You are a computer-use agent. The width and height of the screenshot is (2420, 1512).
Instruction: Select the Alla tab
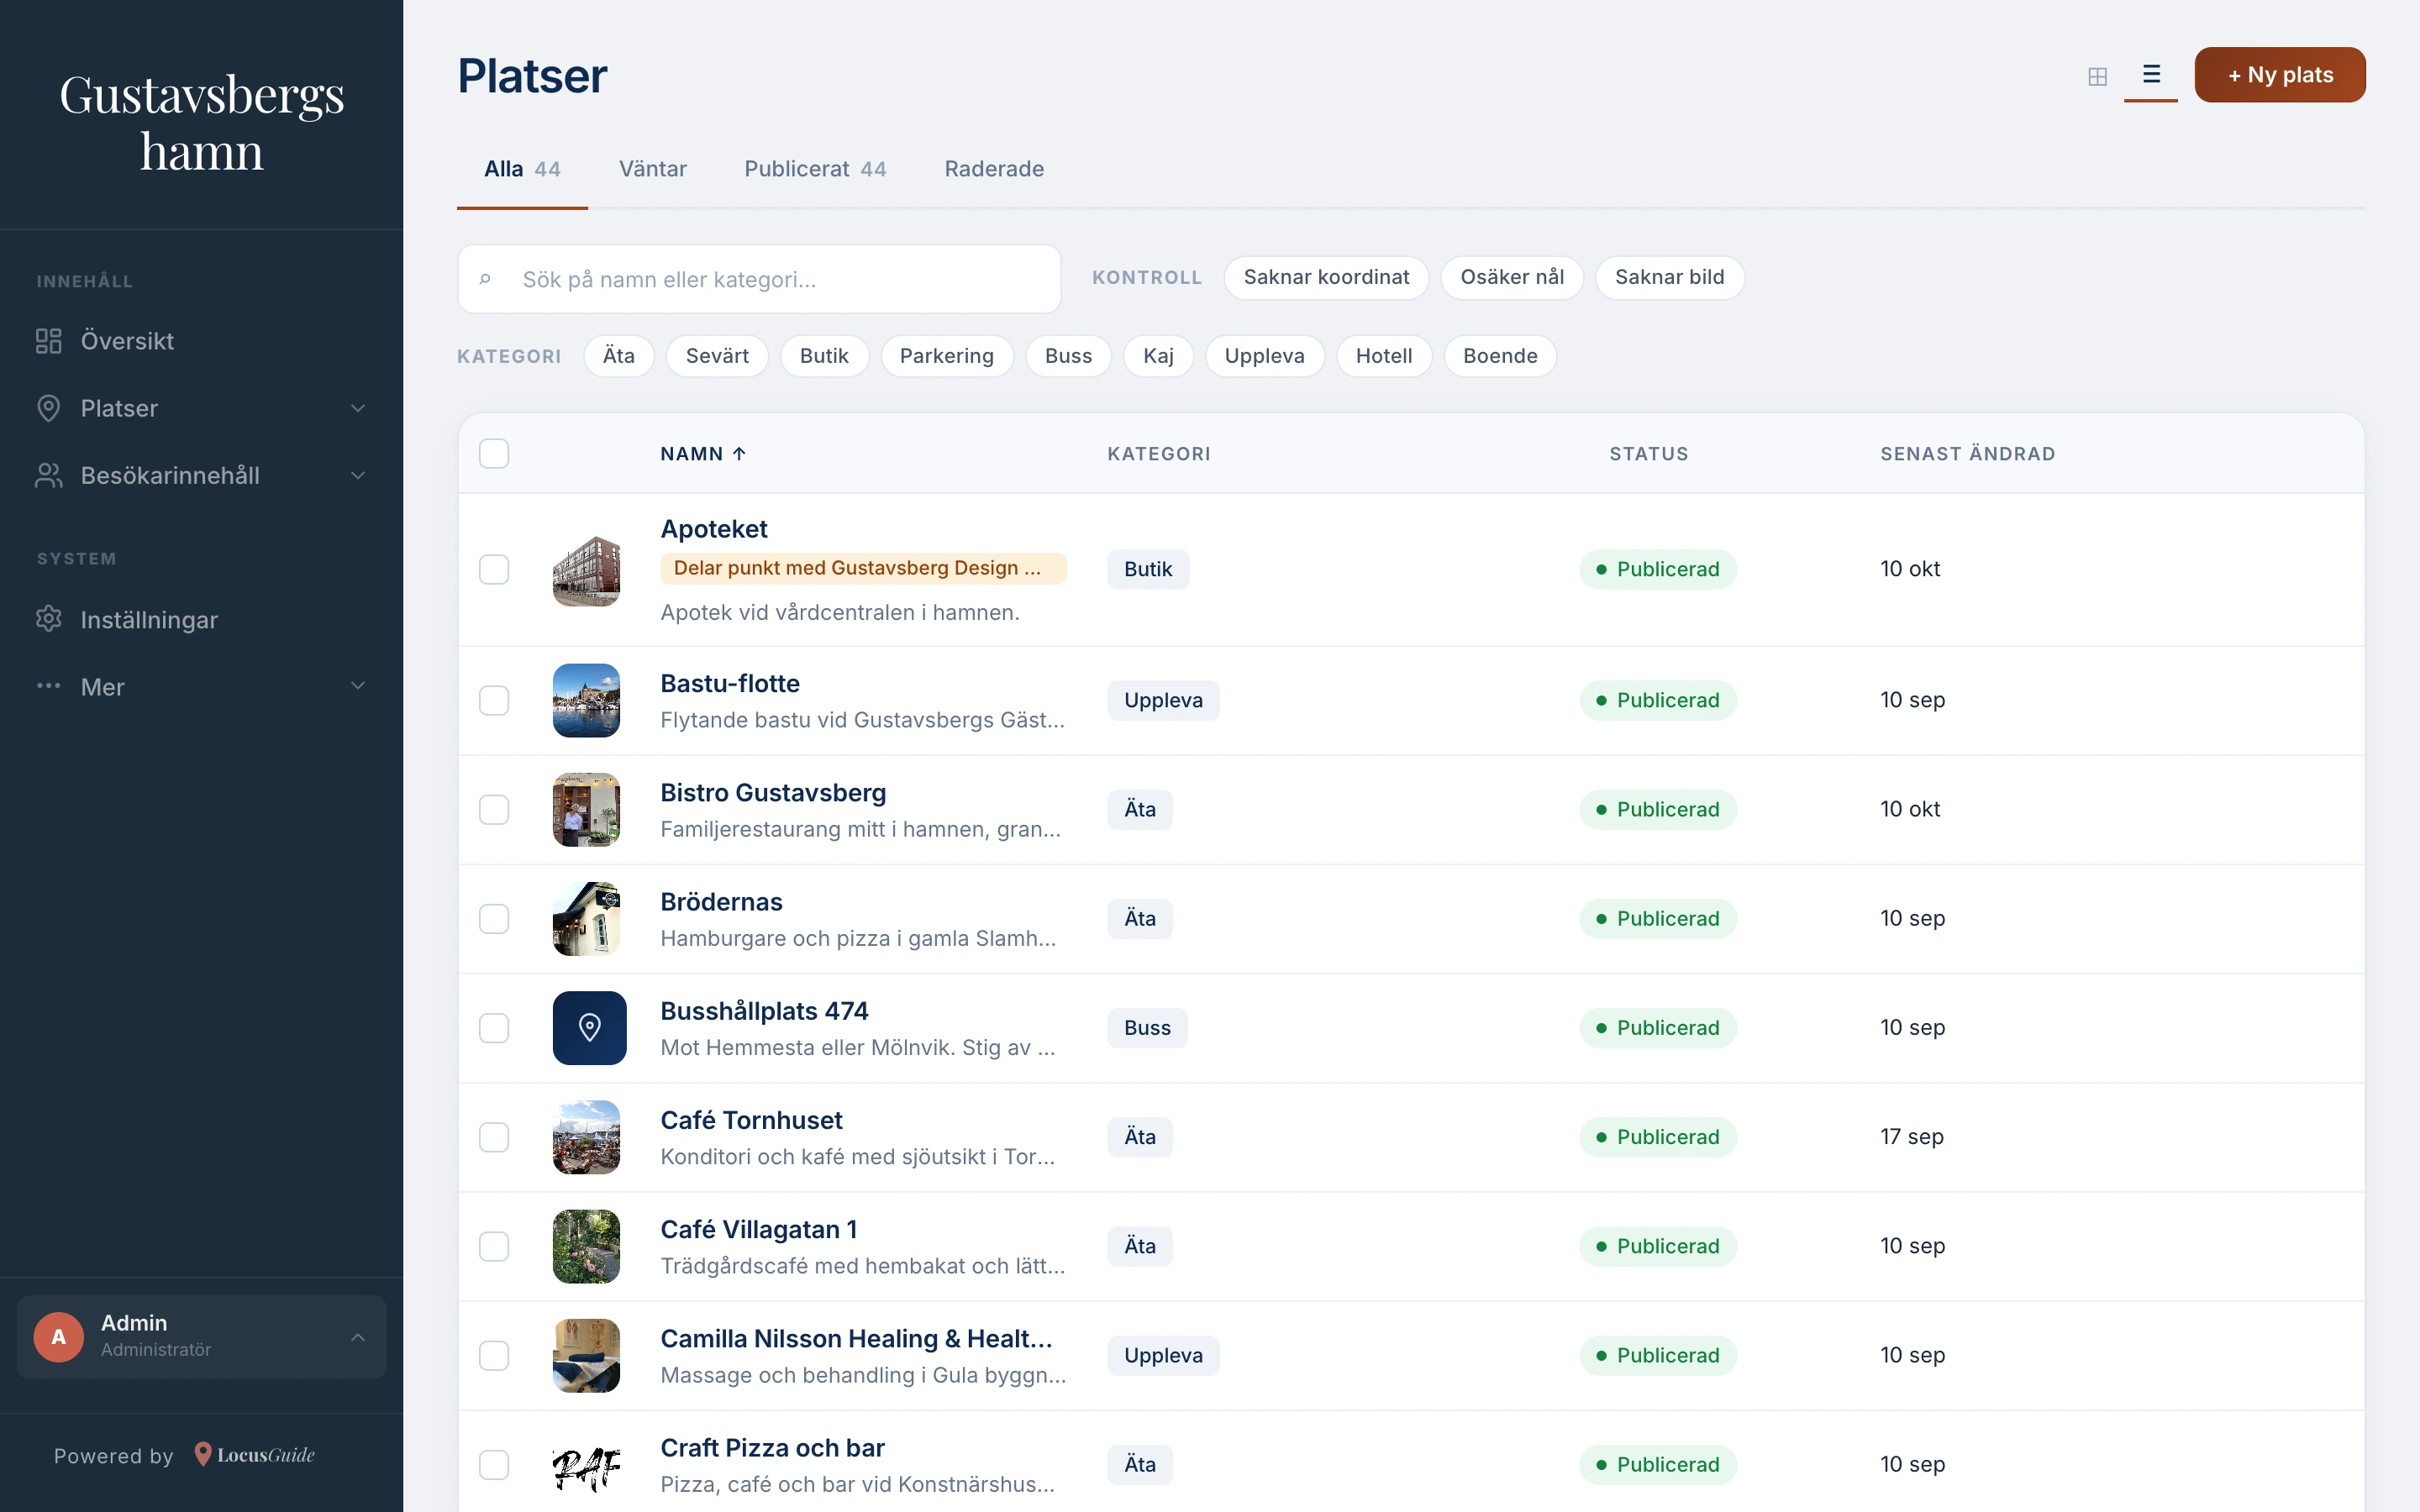click(522, 169)
